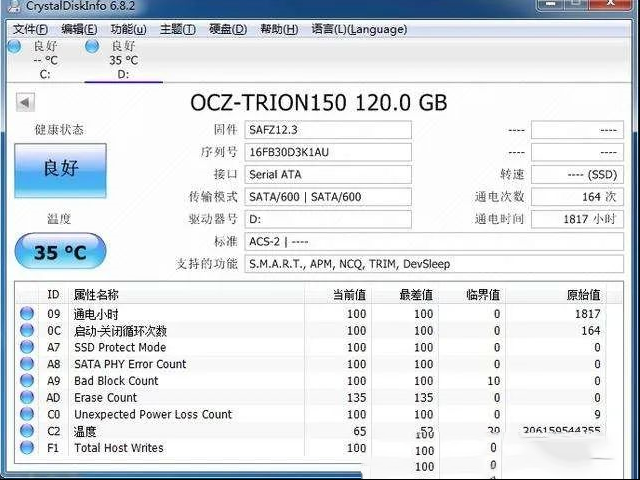Open the 帮助(H) menu
640x480 pixels.
click(279, 29)
